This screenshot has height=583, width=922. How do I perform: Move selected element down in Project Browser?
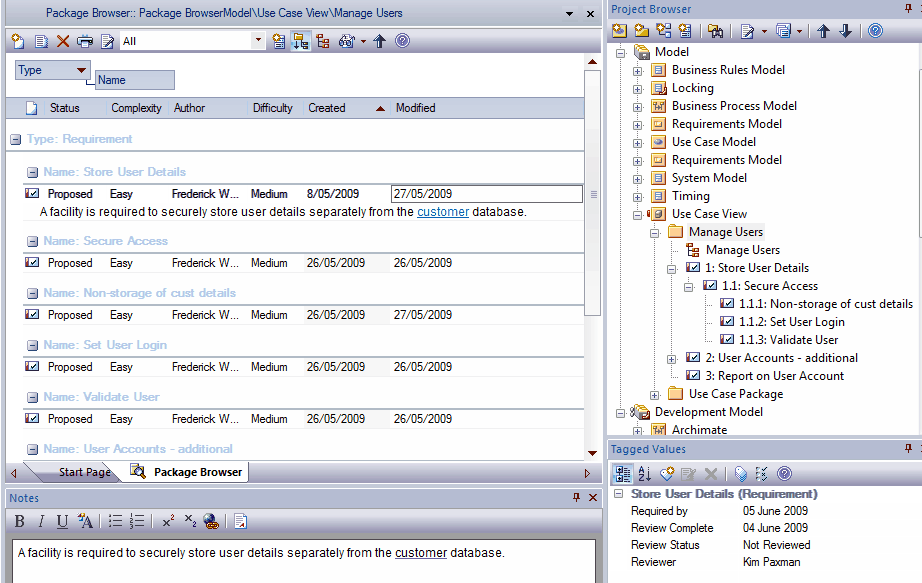(x=845, y=31)
